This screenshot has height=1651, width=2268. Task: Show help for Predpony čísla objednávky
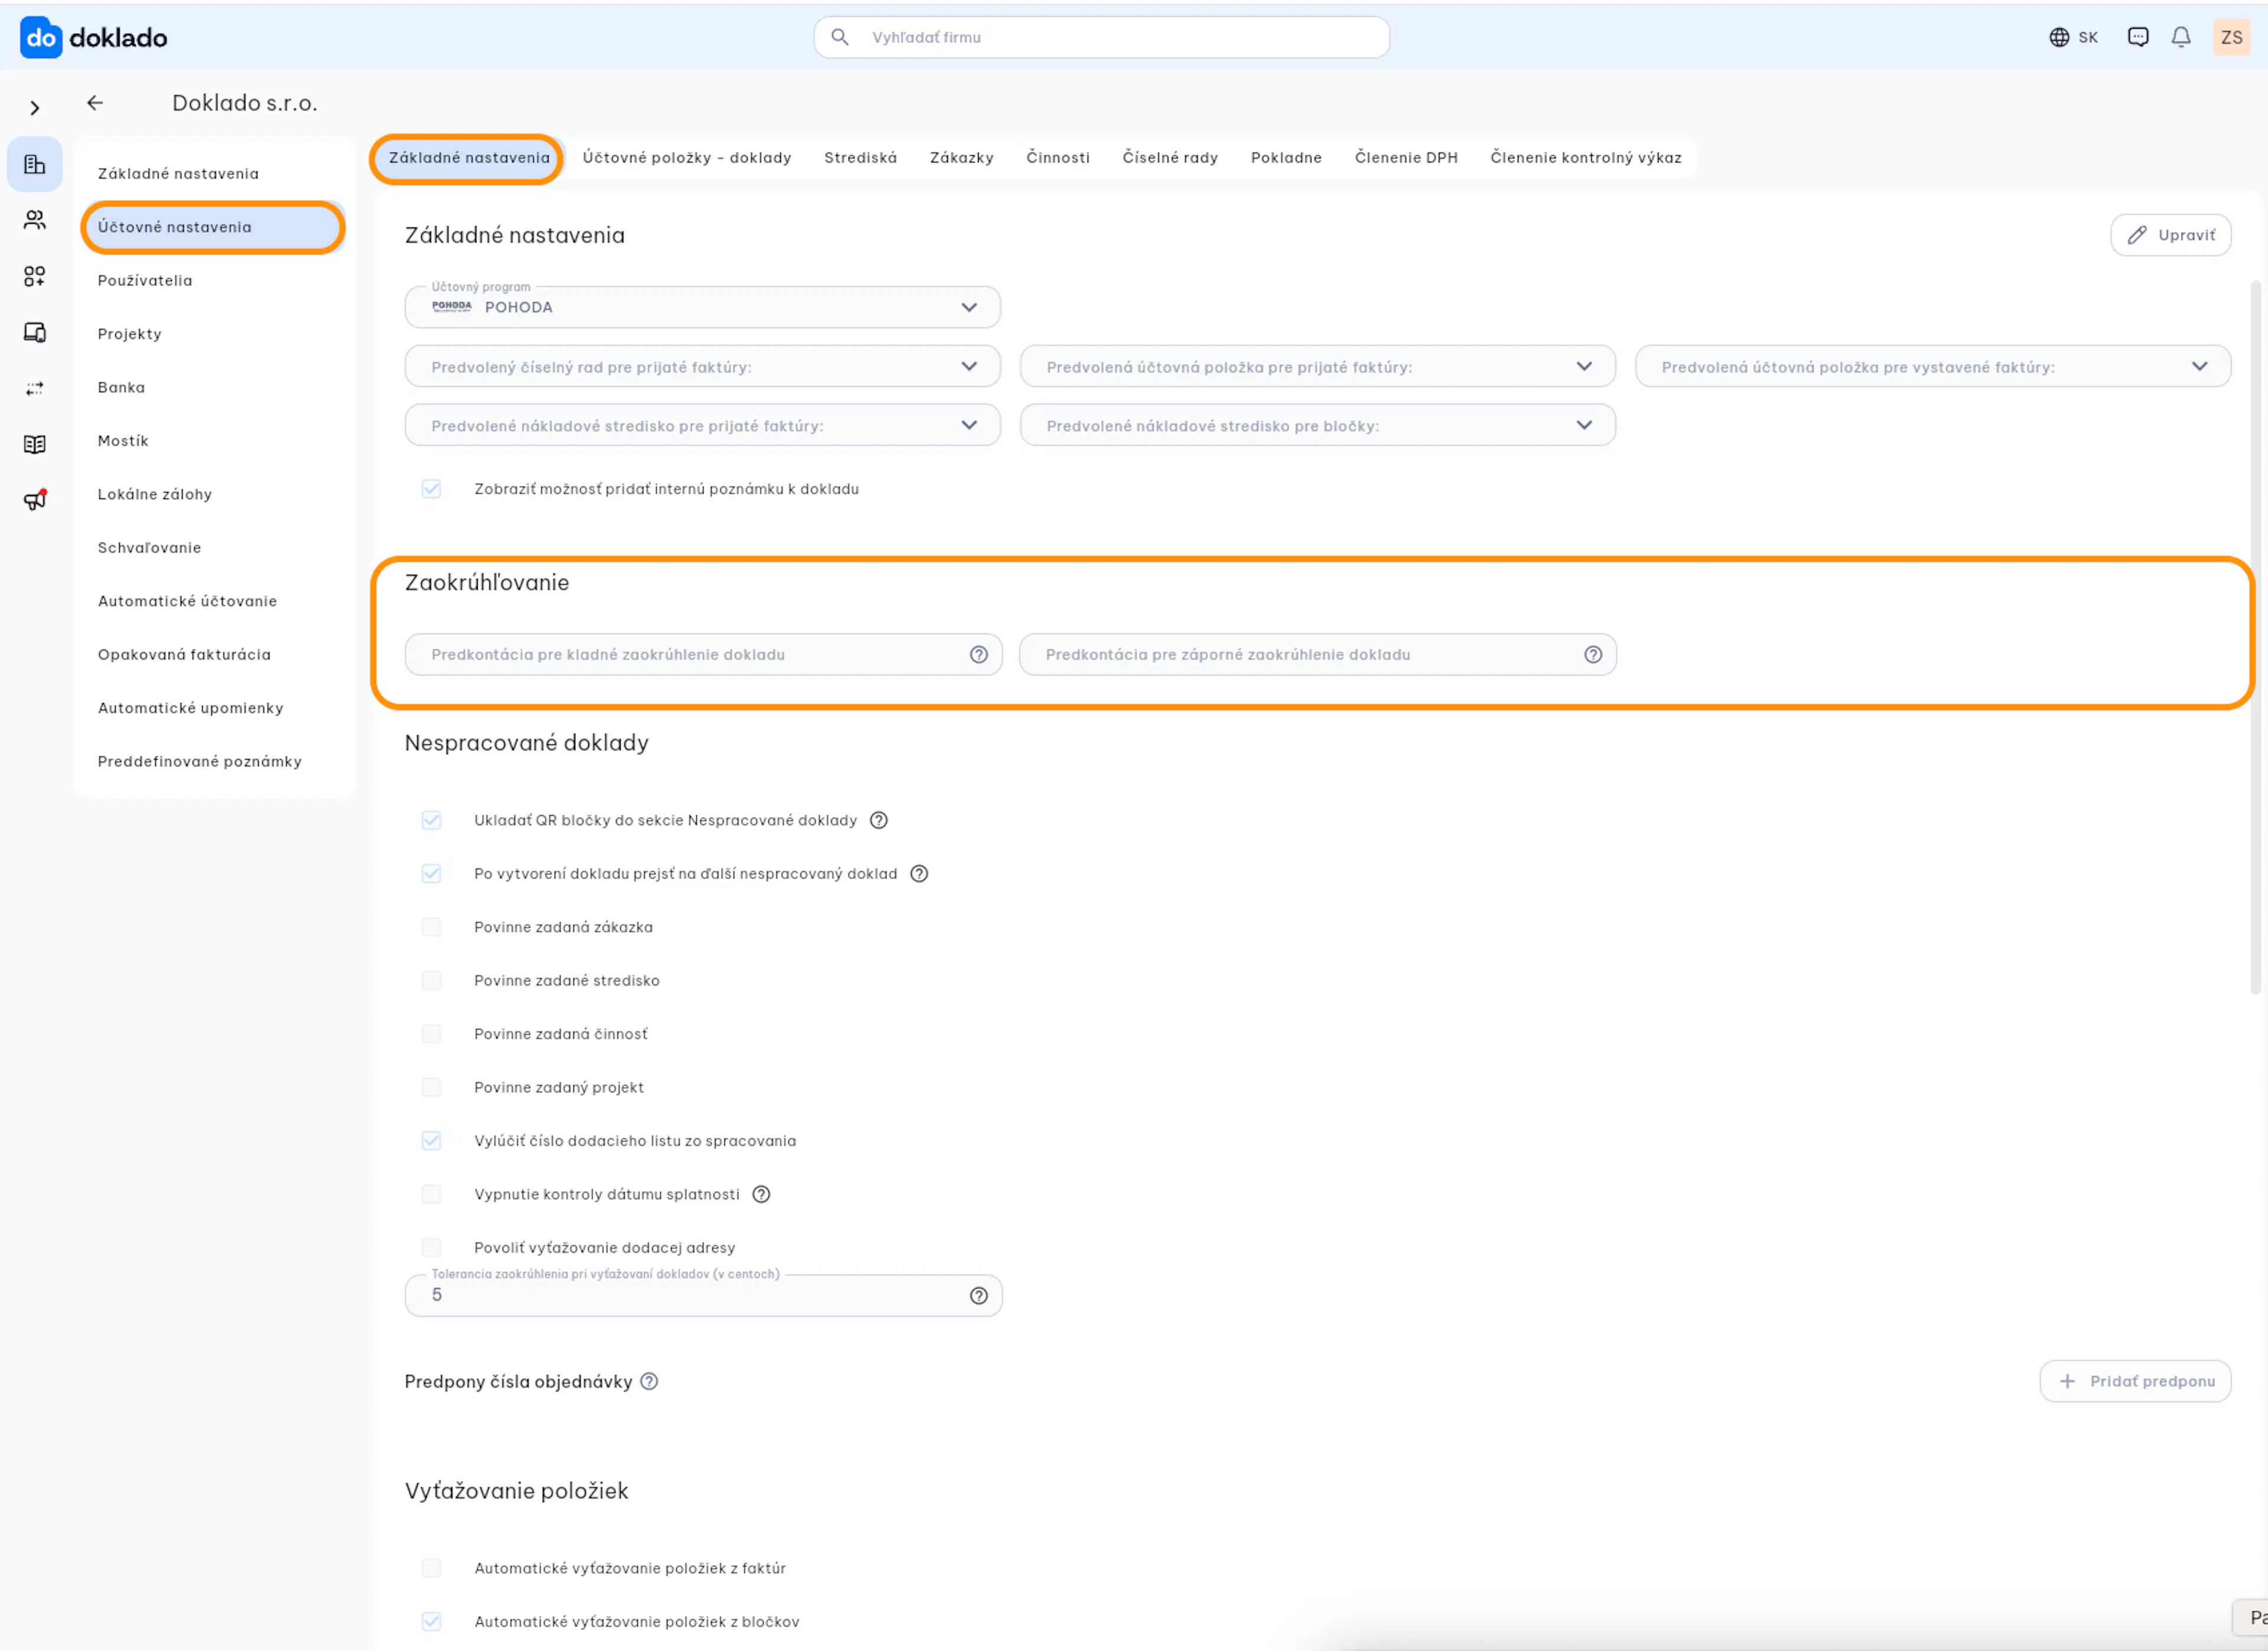(649, 1381)
